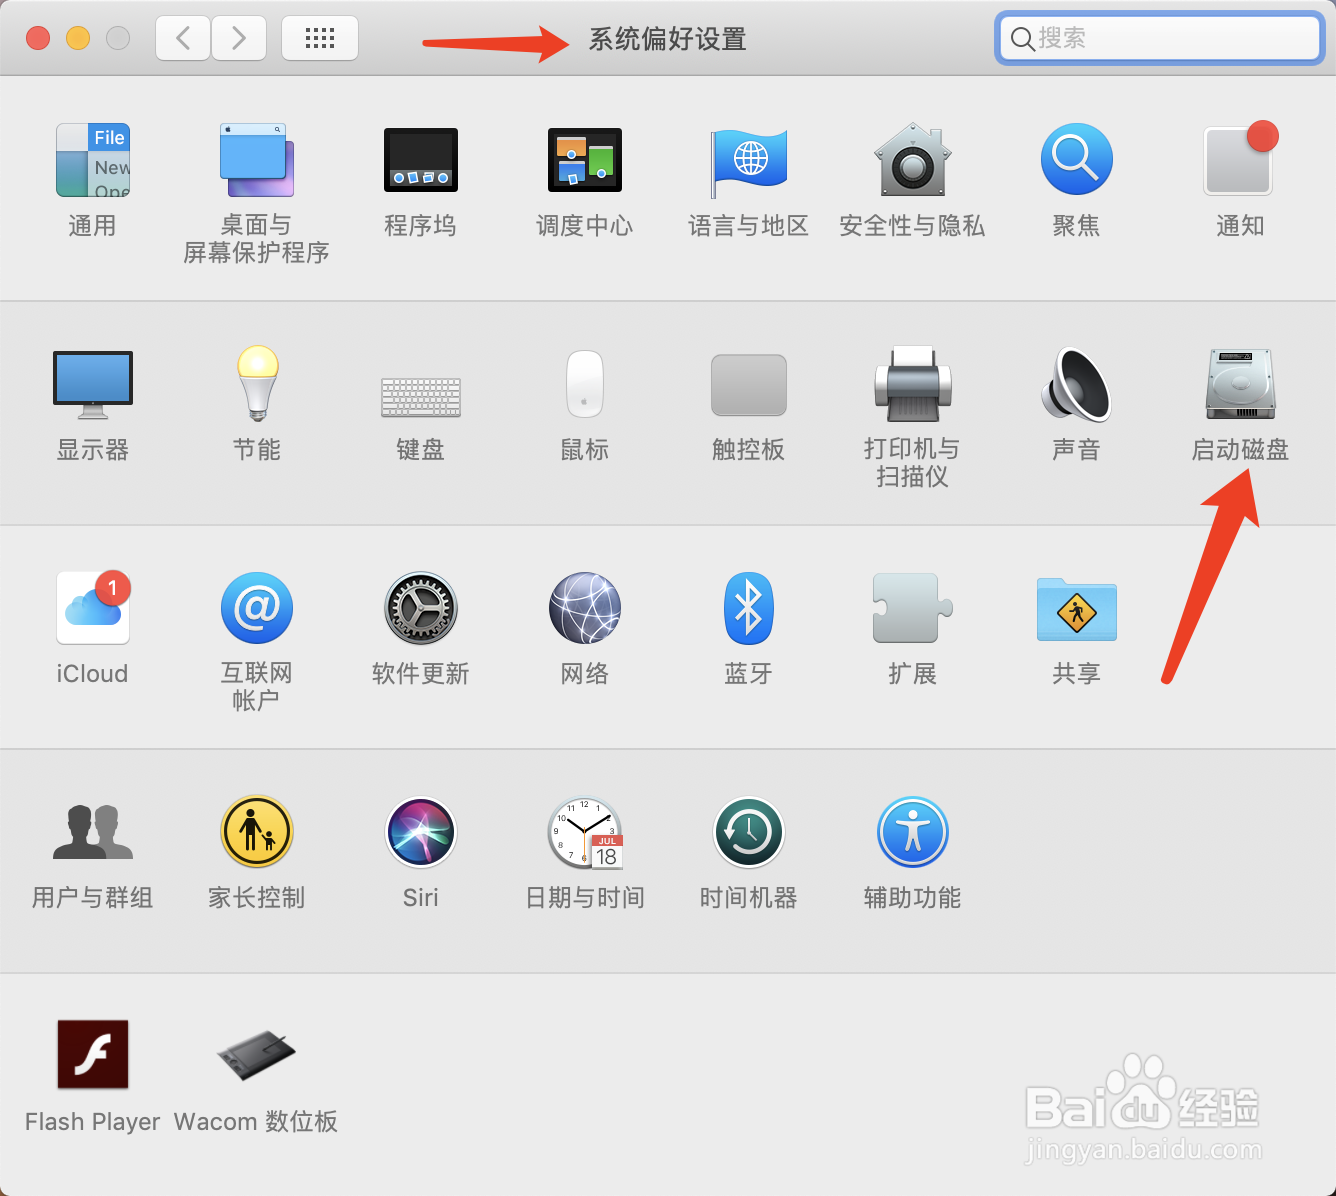Open the 时间机器 (Time Machine) pane
This screenshot has width=1336, height=1196.
pyautogui.click(x=748, y=831)
